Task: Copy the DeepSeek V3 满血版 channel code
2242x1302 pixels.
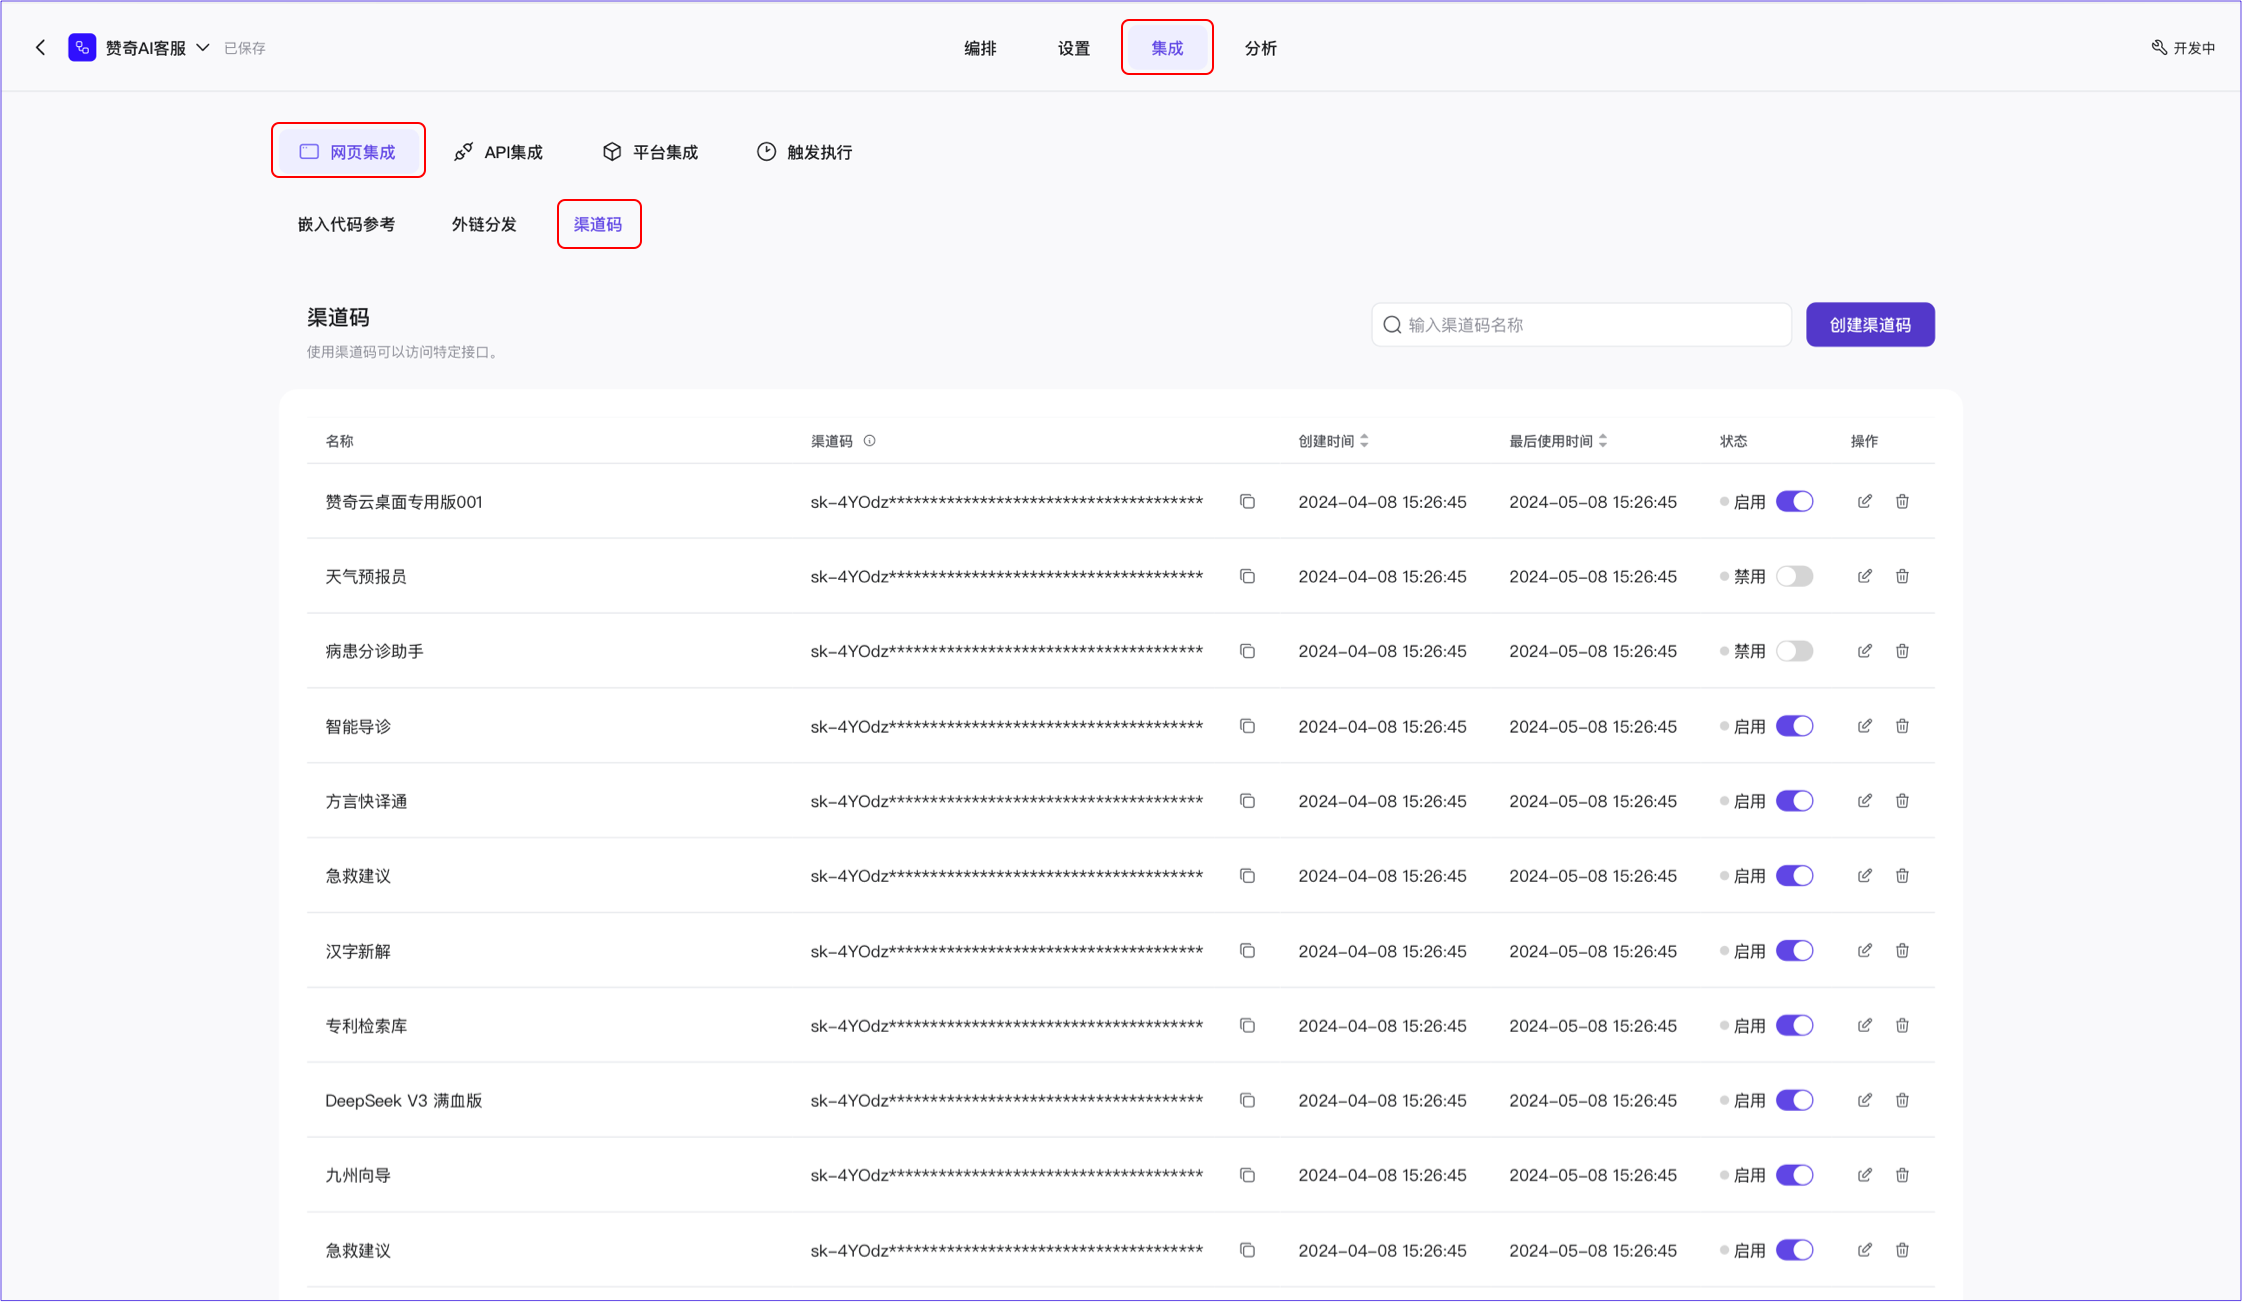Action: coord(1247,1100)
